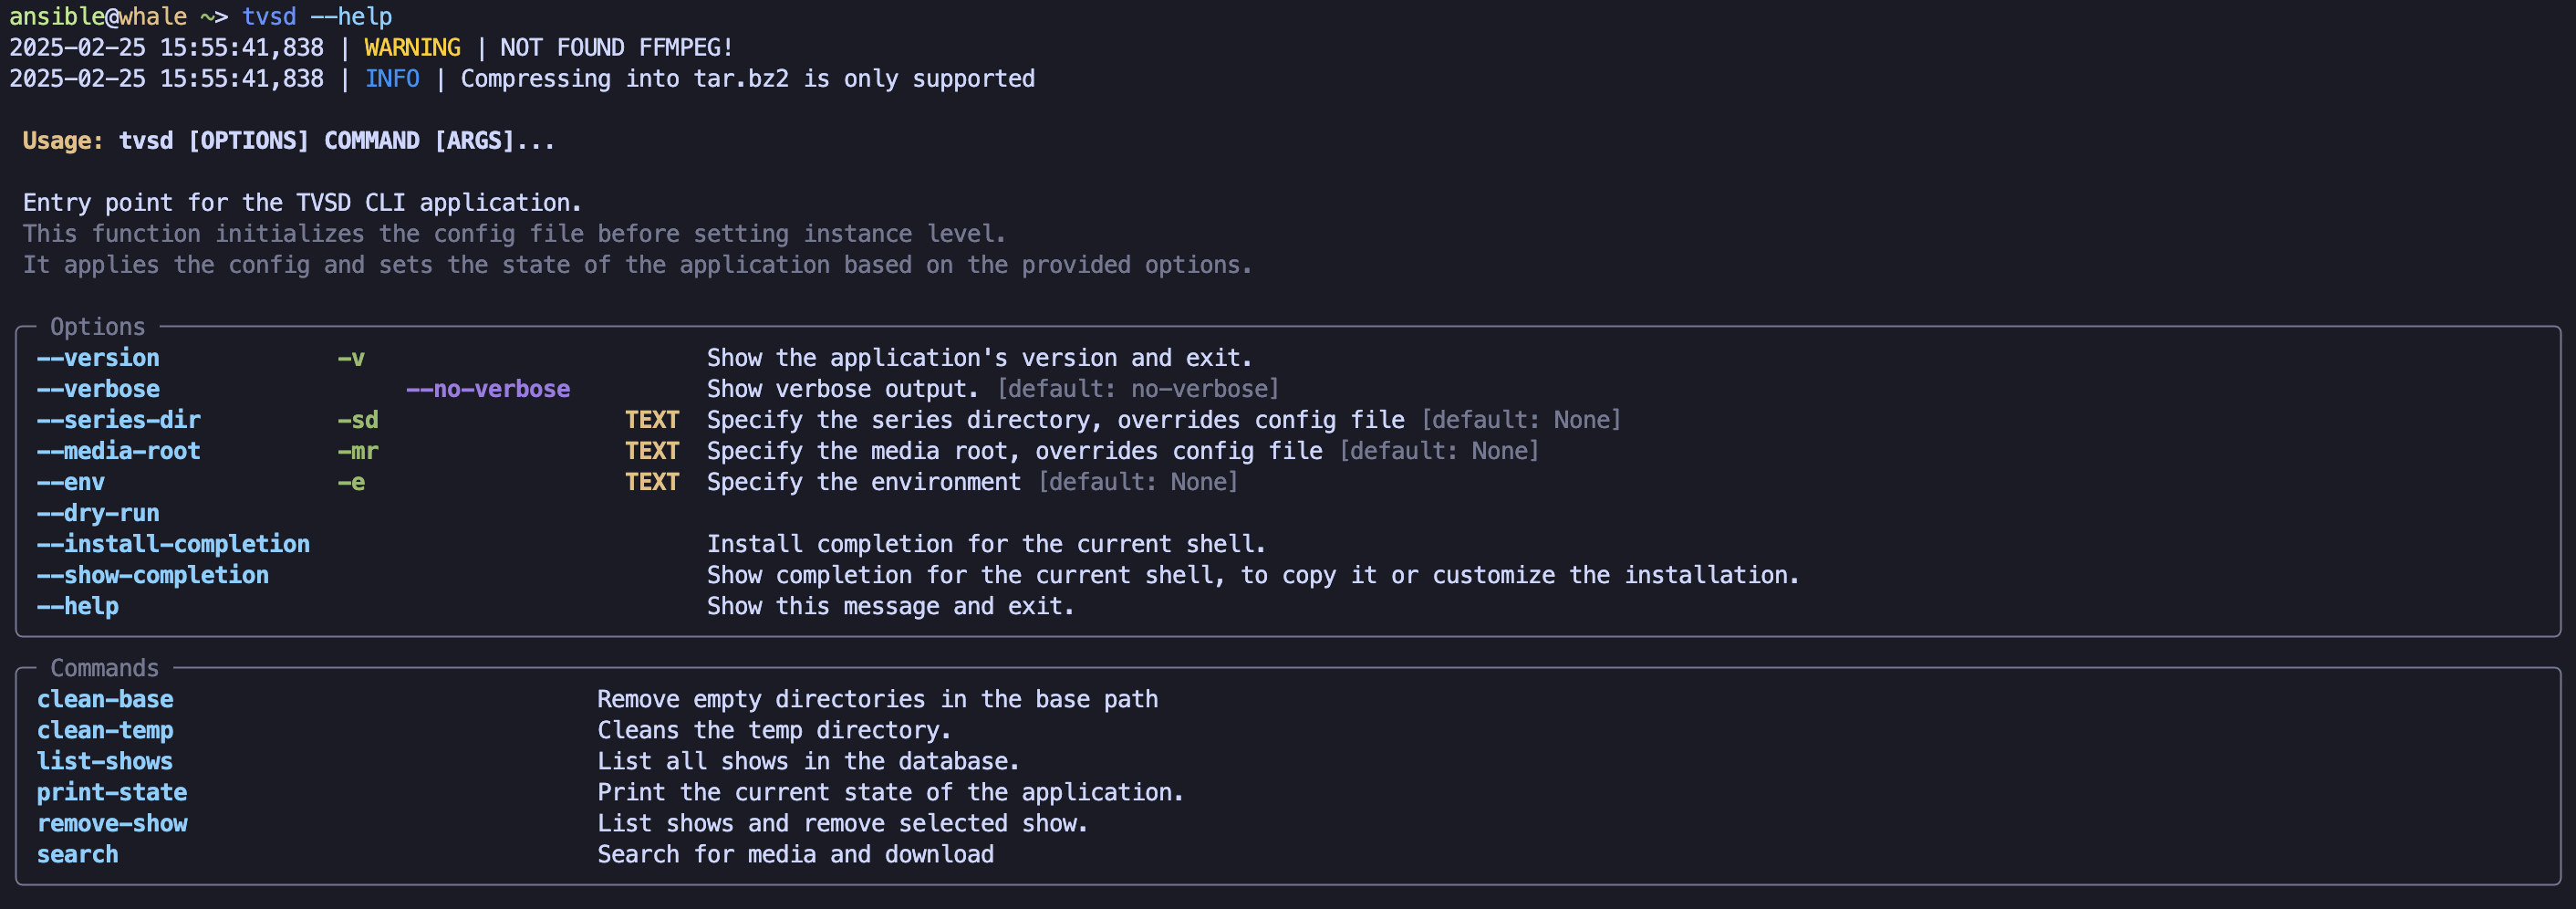Viewport: 2576px width, 909px height.
Task: Click the print-state command
Action: (x=112, y=792)
